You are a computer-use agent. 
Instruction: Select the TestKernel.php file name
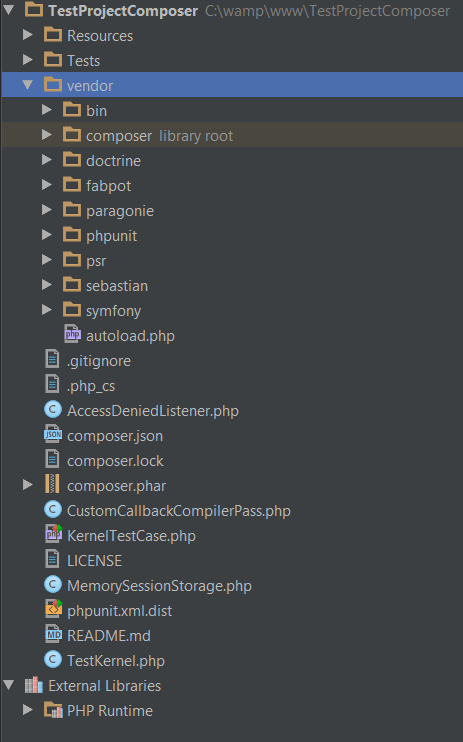point(116,661)
